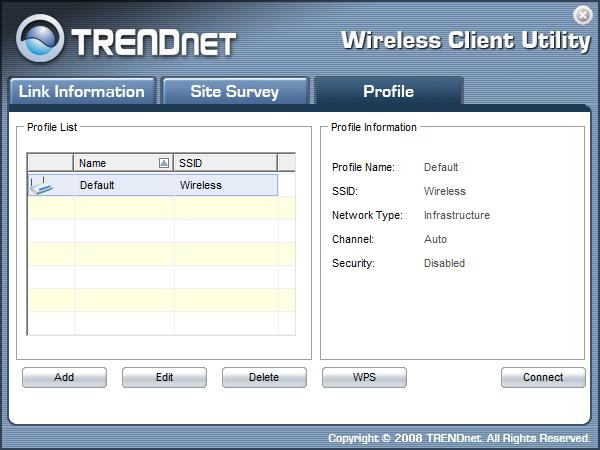Click the SSID value Wireless in Profile Information
600x450 pixels.
tap(445, 191)
